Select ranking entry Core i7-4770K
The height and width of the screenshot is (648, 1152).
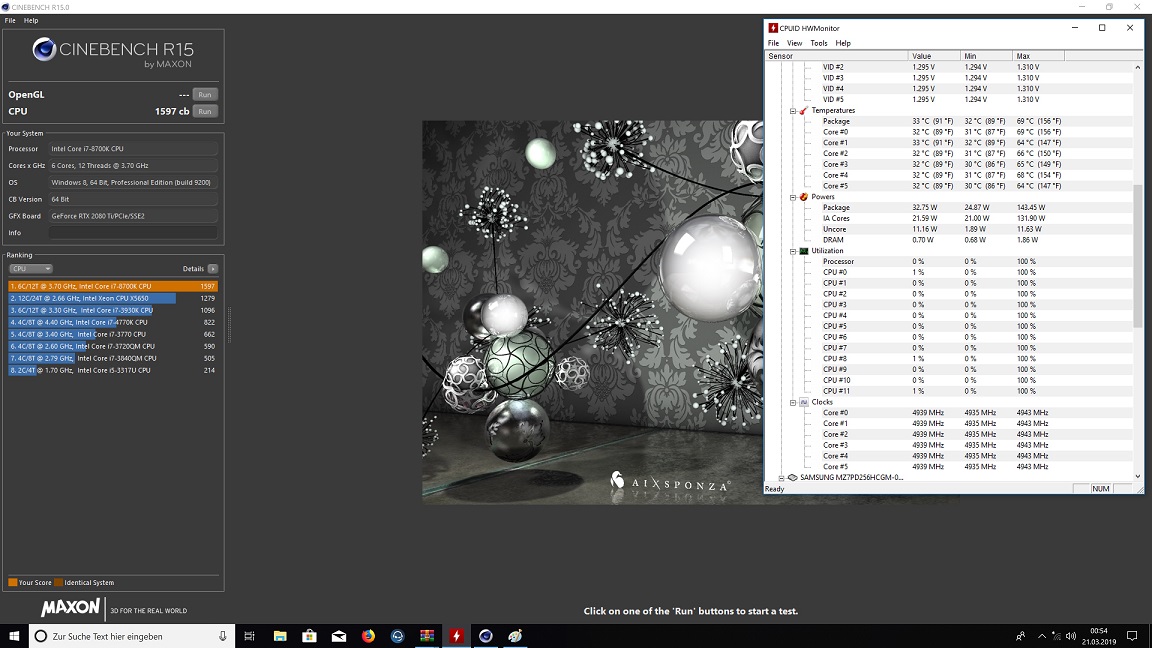coord(113,323)
